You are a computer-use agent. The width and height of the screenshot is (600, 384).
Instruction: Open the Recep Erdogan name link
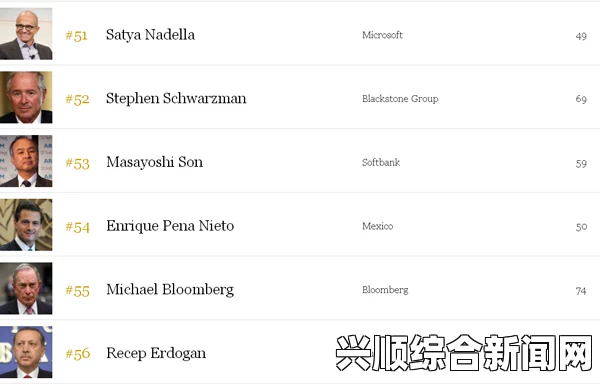(156, 353)
